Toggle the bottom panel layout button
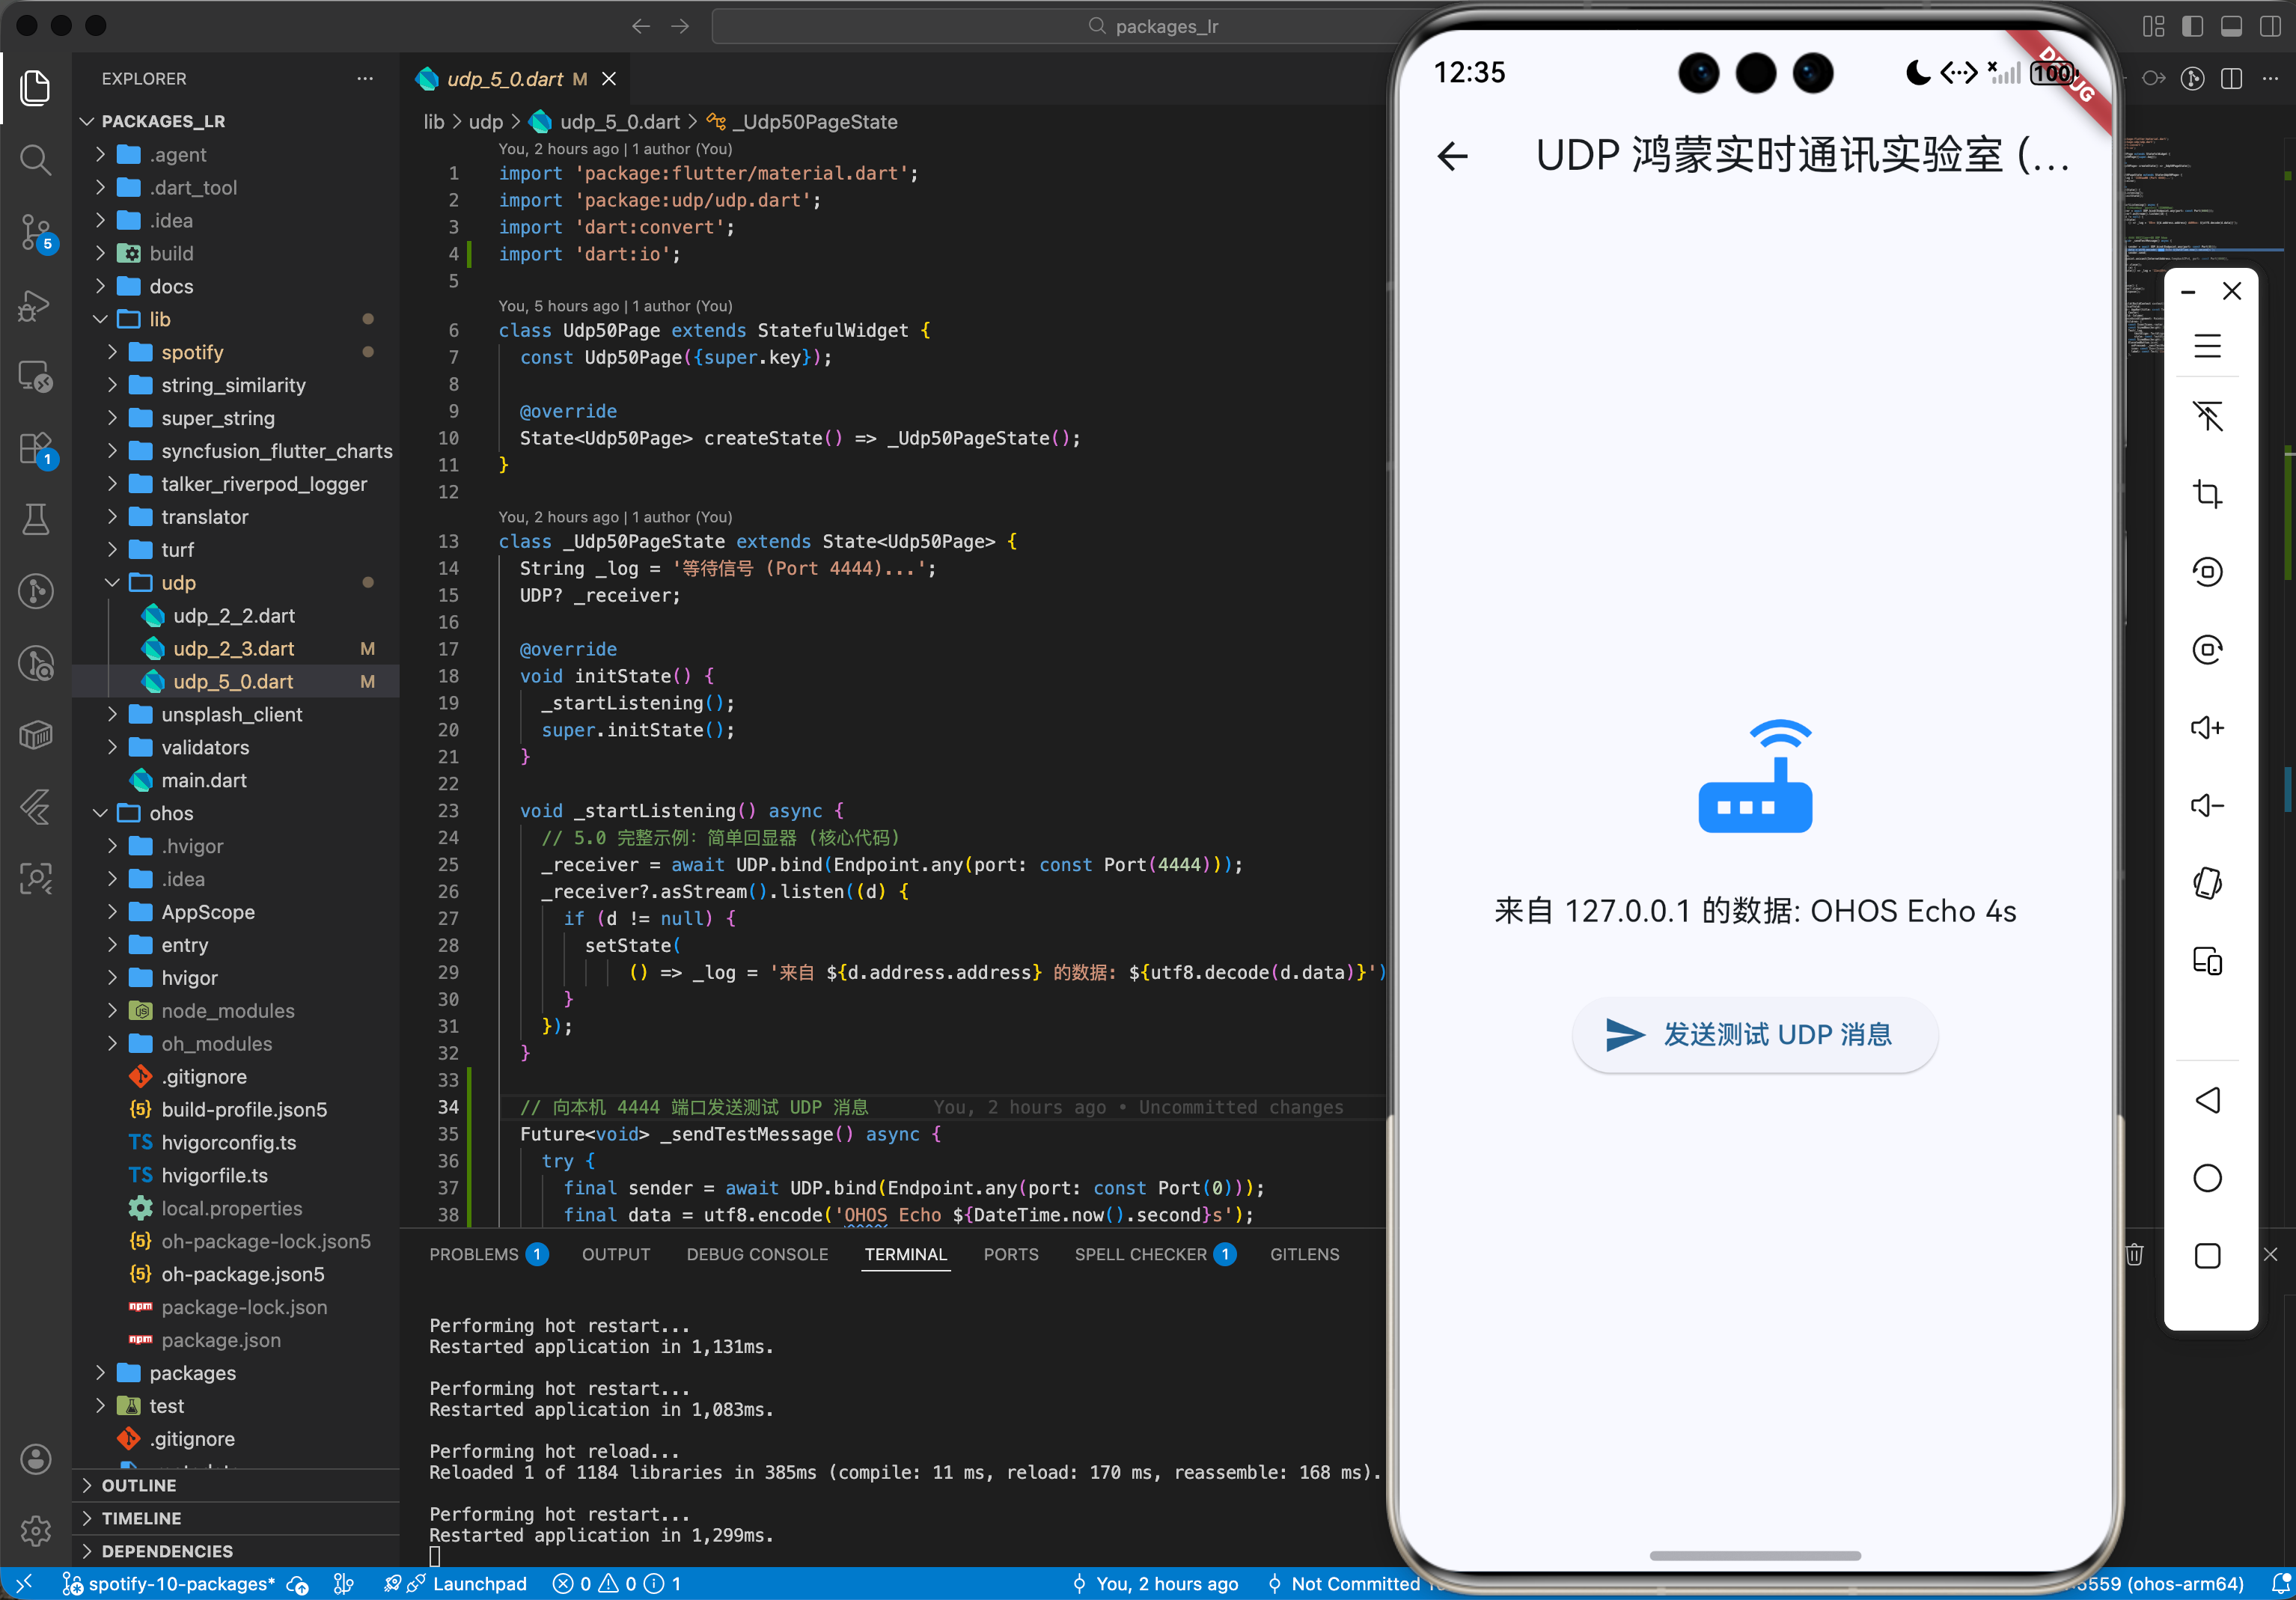This screenshot has height=1600, width=2296. point(2231,26)
